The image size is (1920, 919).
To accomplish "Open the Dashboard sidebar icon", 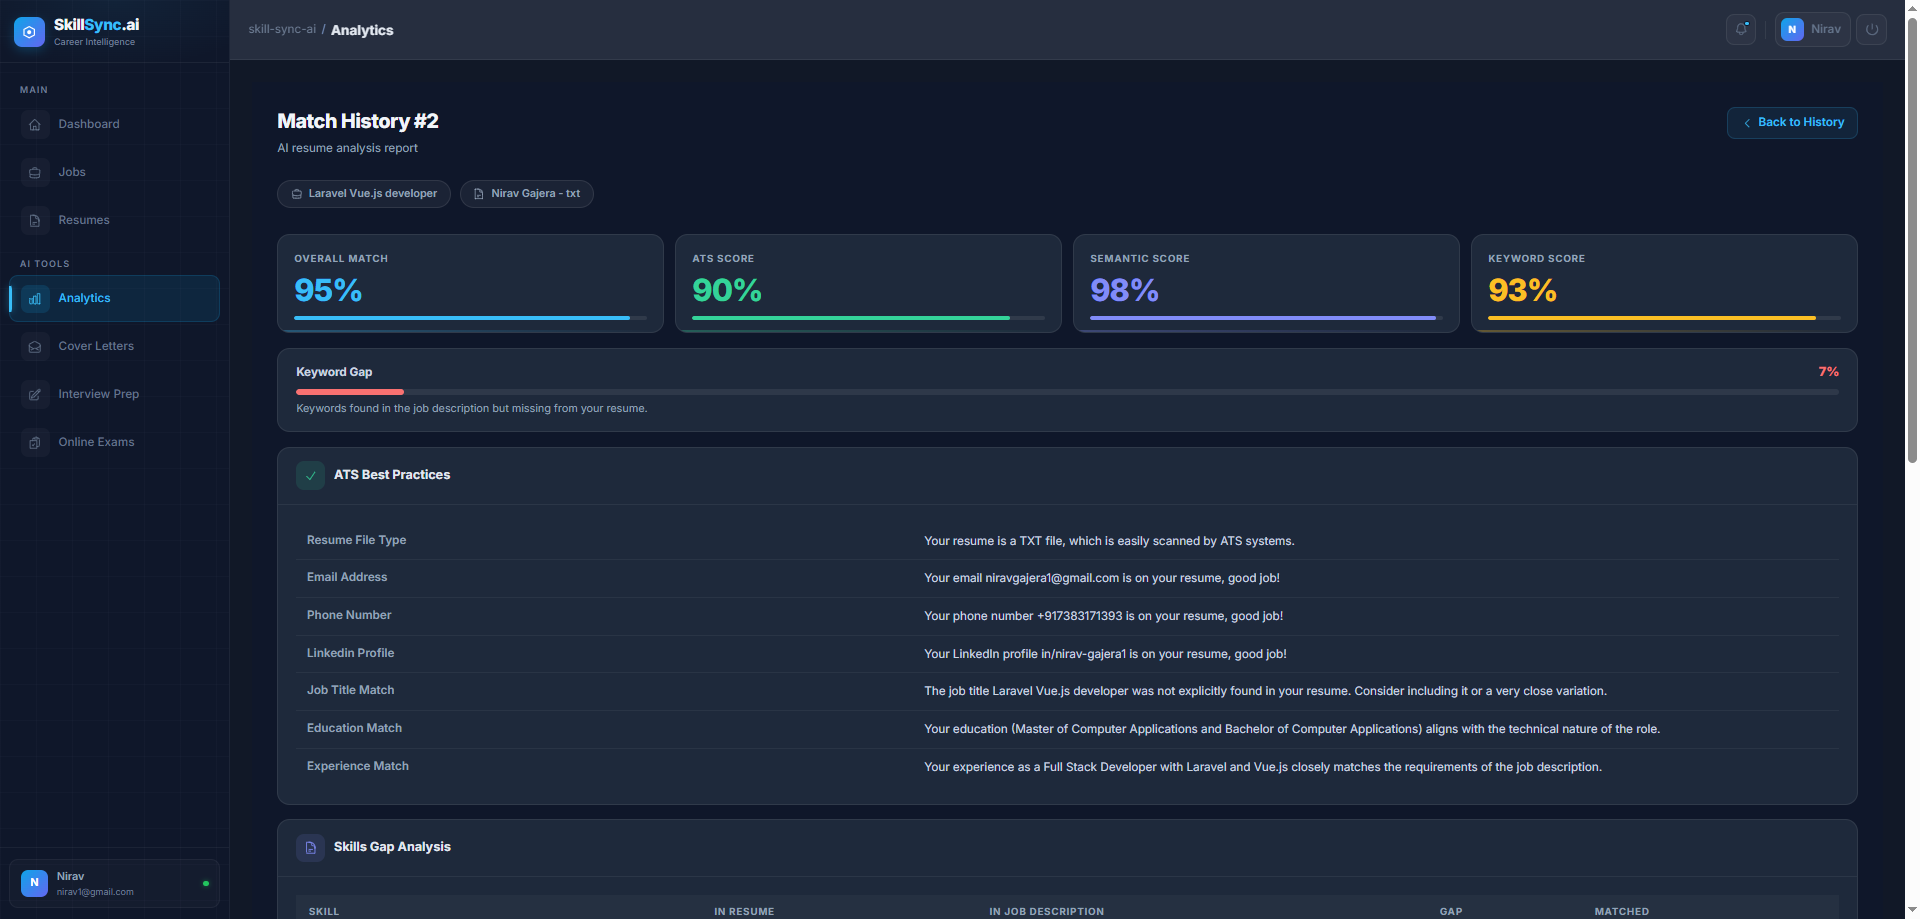I will tap(35, 125).
